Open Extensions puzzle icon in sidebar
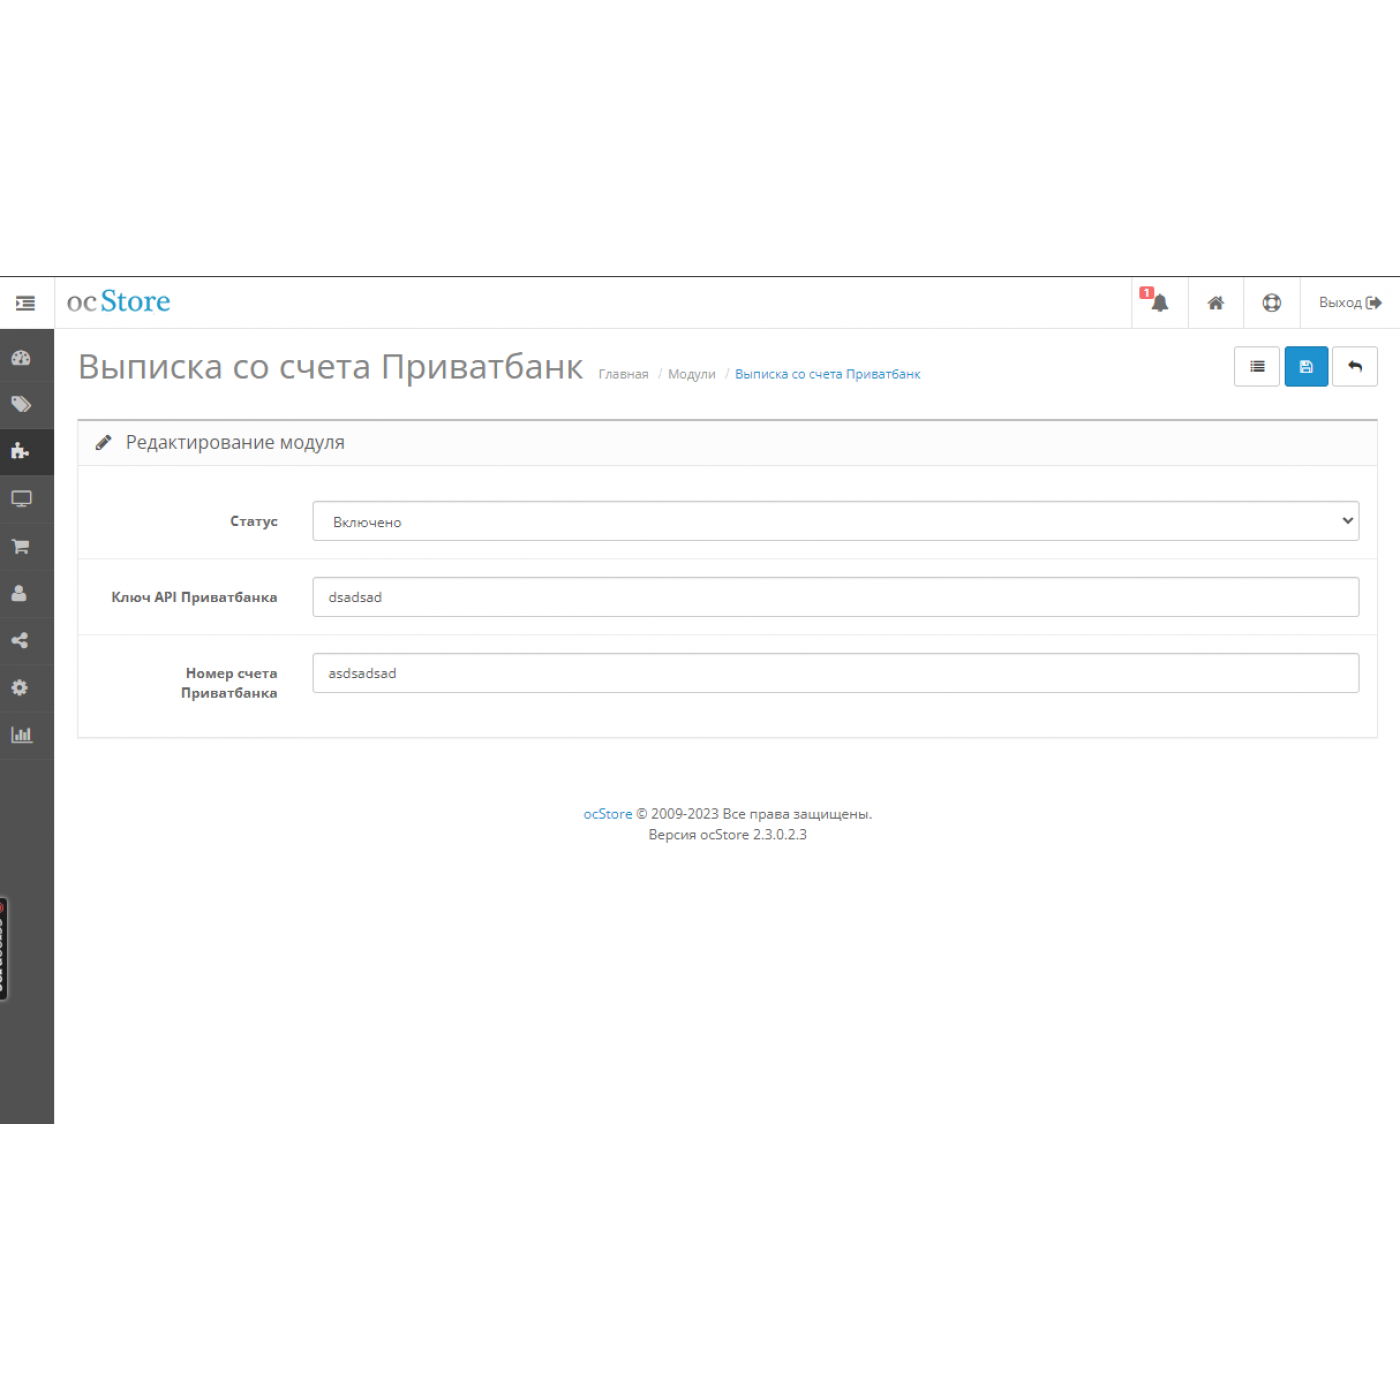Viewport: 1400px width, 1400px height. click(x=21, y=451)
